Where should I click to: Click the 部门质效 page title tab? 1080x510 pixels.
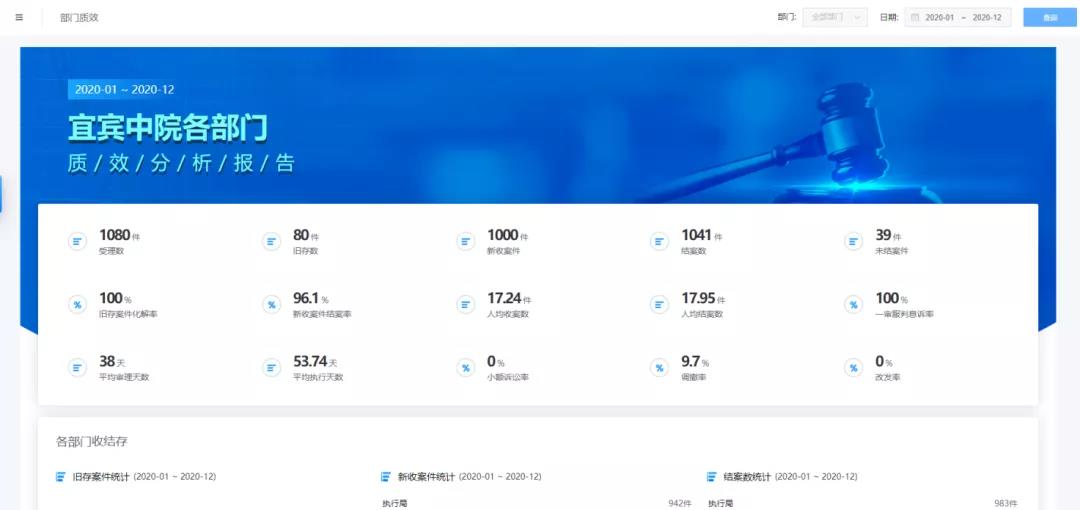[x=79, y=17]
